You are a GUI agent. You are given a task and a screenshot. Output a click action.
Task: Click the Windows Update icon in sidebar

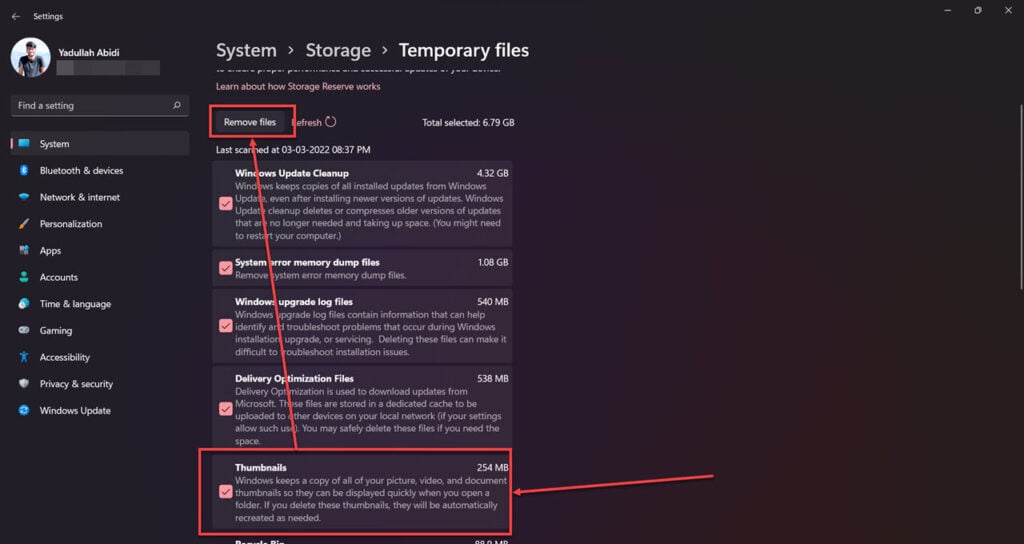pos(24,411)
